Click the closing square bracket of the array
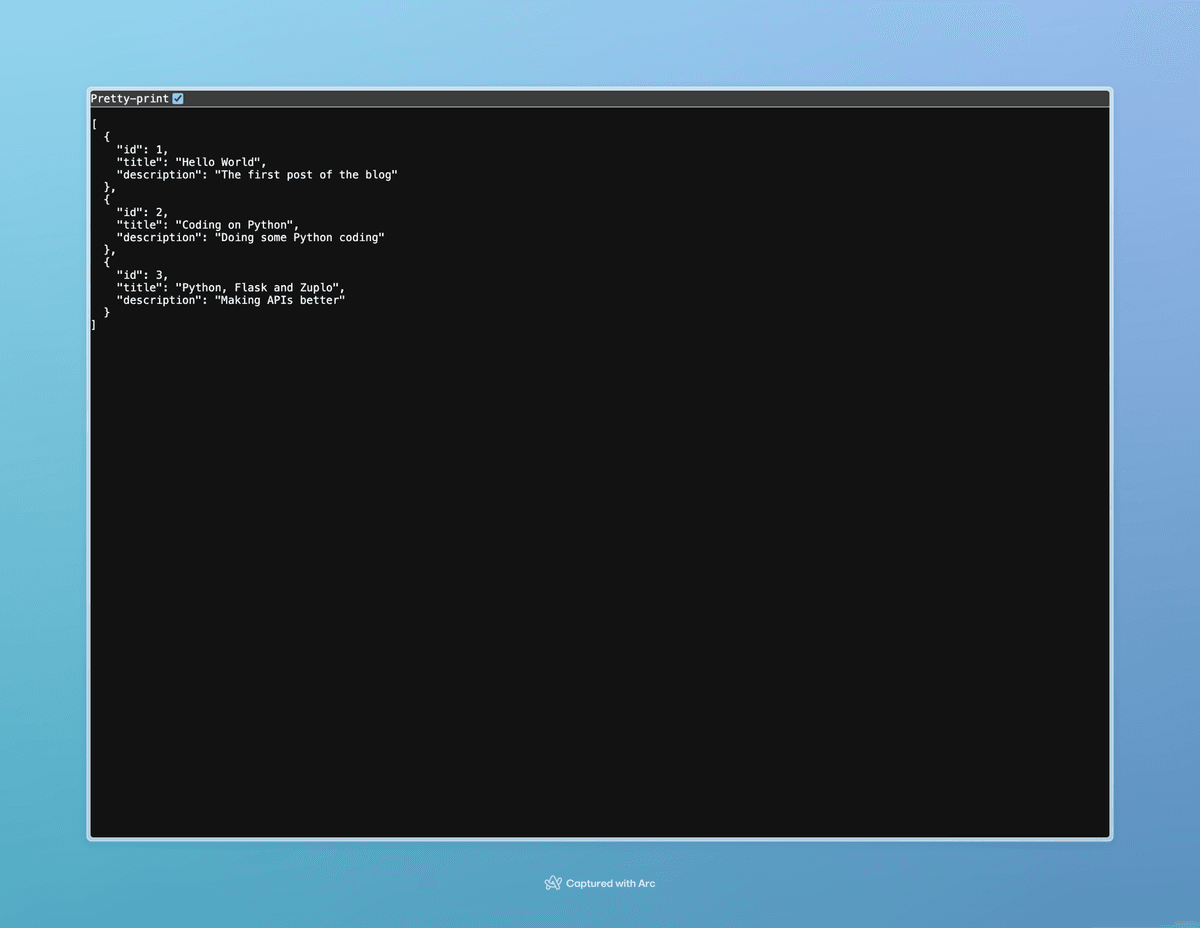This screenshot has width=1200, height=928. tap(92, 324)
